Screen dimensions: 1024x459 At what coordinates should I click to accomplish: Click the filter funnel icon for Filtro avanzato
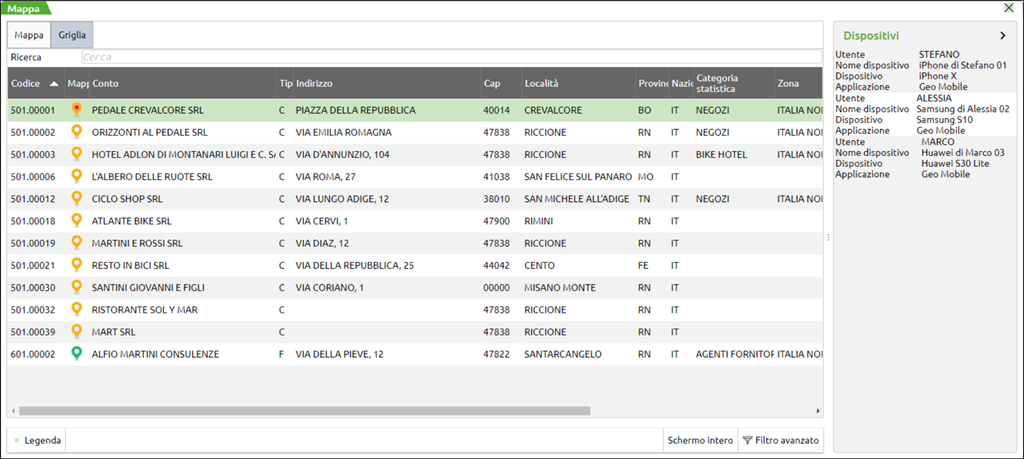click(746, 440)
